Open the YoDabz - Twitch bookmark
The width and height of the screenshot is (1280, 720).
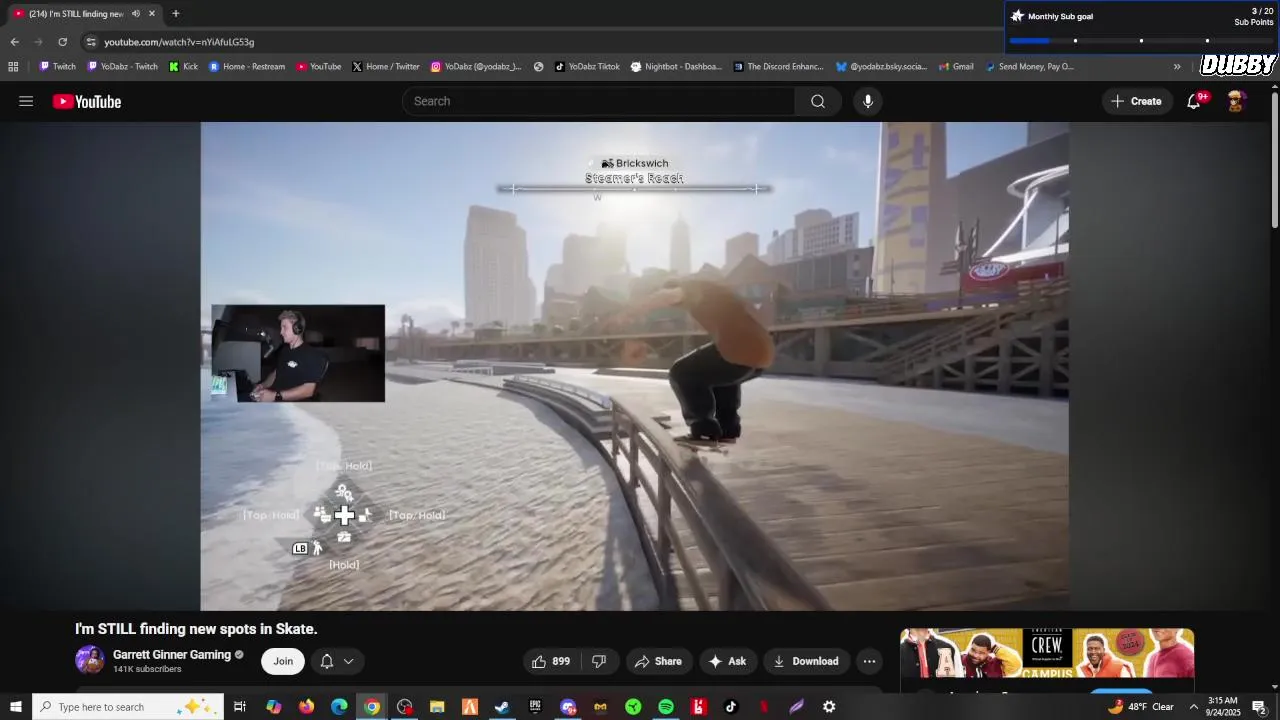click(x=123, y=67)
